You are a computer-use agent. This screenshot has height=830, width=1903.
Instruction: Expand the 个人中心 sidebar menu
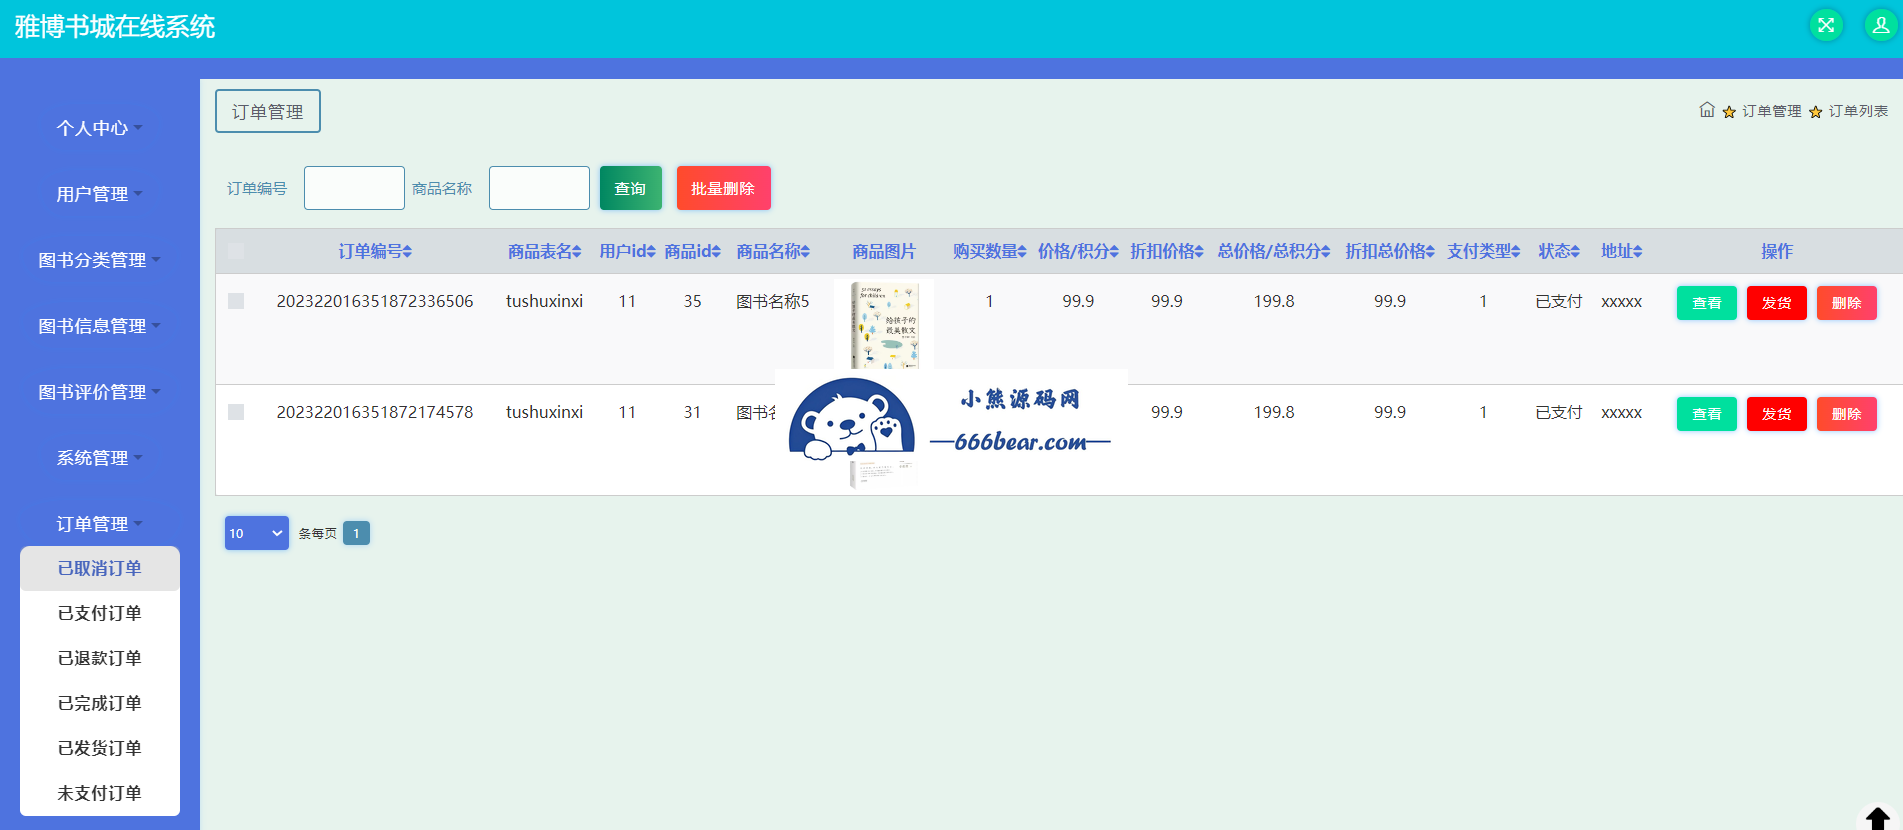click(100, 128)
